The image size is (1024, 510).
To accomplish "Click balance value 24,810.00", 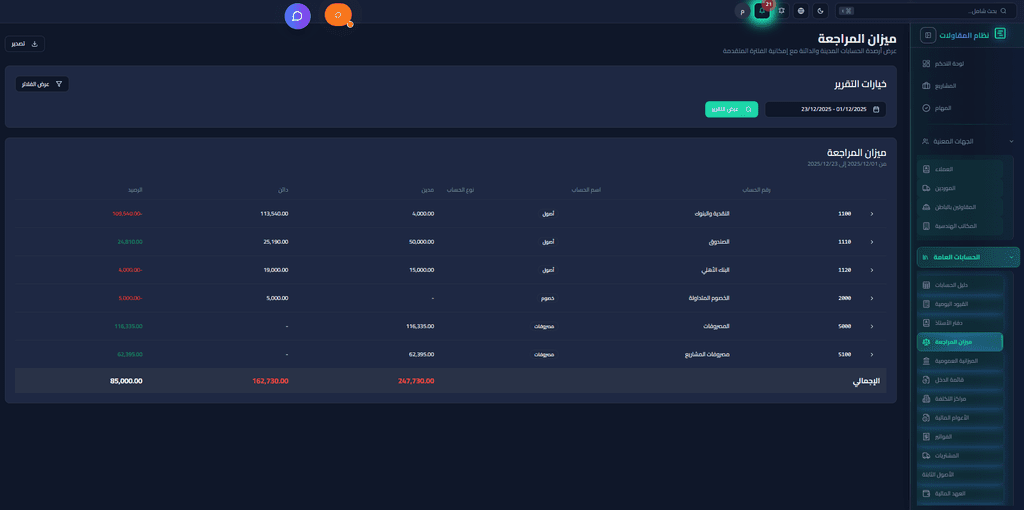I will coord(130,242).
